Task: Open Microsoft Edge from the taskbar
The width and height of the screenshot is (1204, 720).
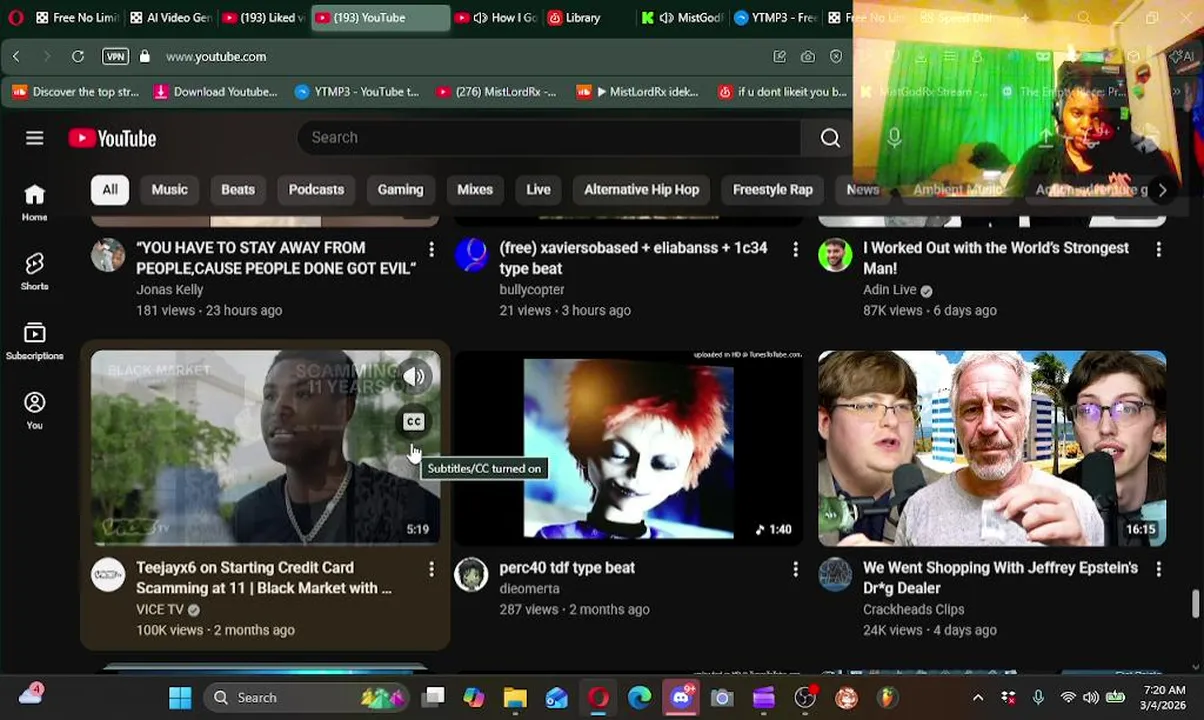Action: click(x=639, y=698)
